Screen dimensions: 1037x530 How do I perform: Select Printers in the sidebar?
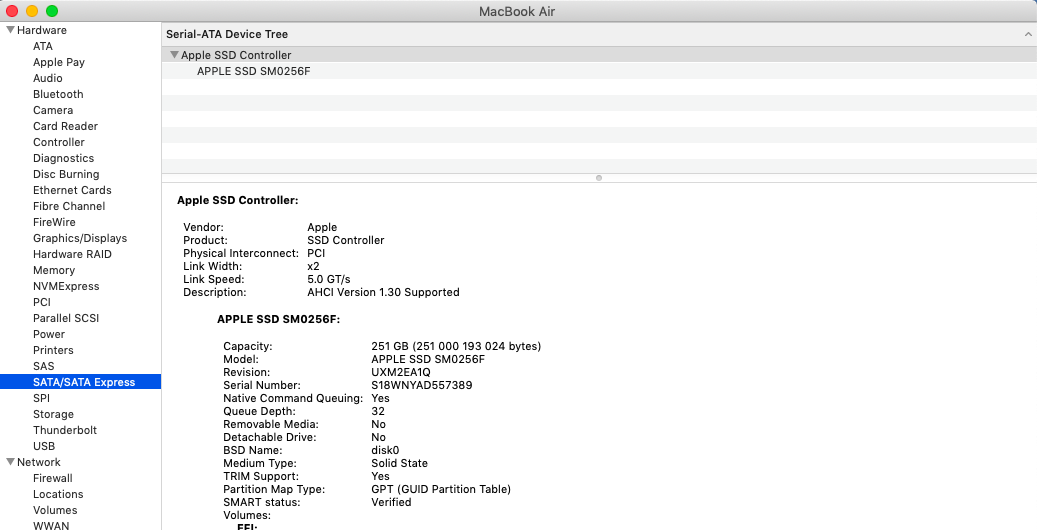click(x=53, y=350)
